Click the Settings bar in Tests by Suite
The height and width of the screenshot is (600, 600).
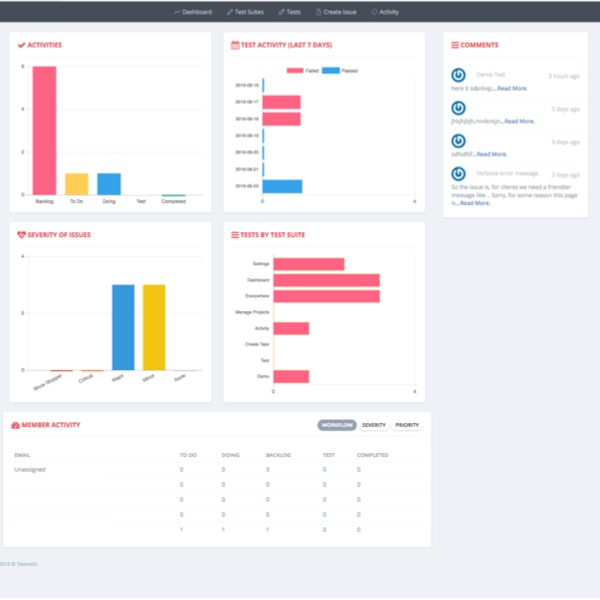point(309,264)
